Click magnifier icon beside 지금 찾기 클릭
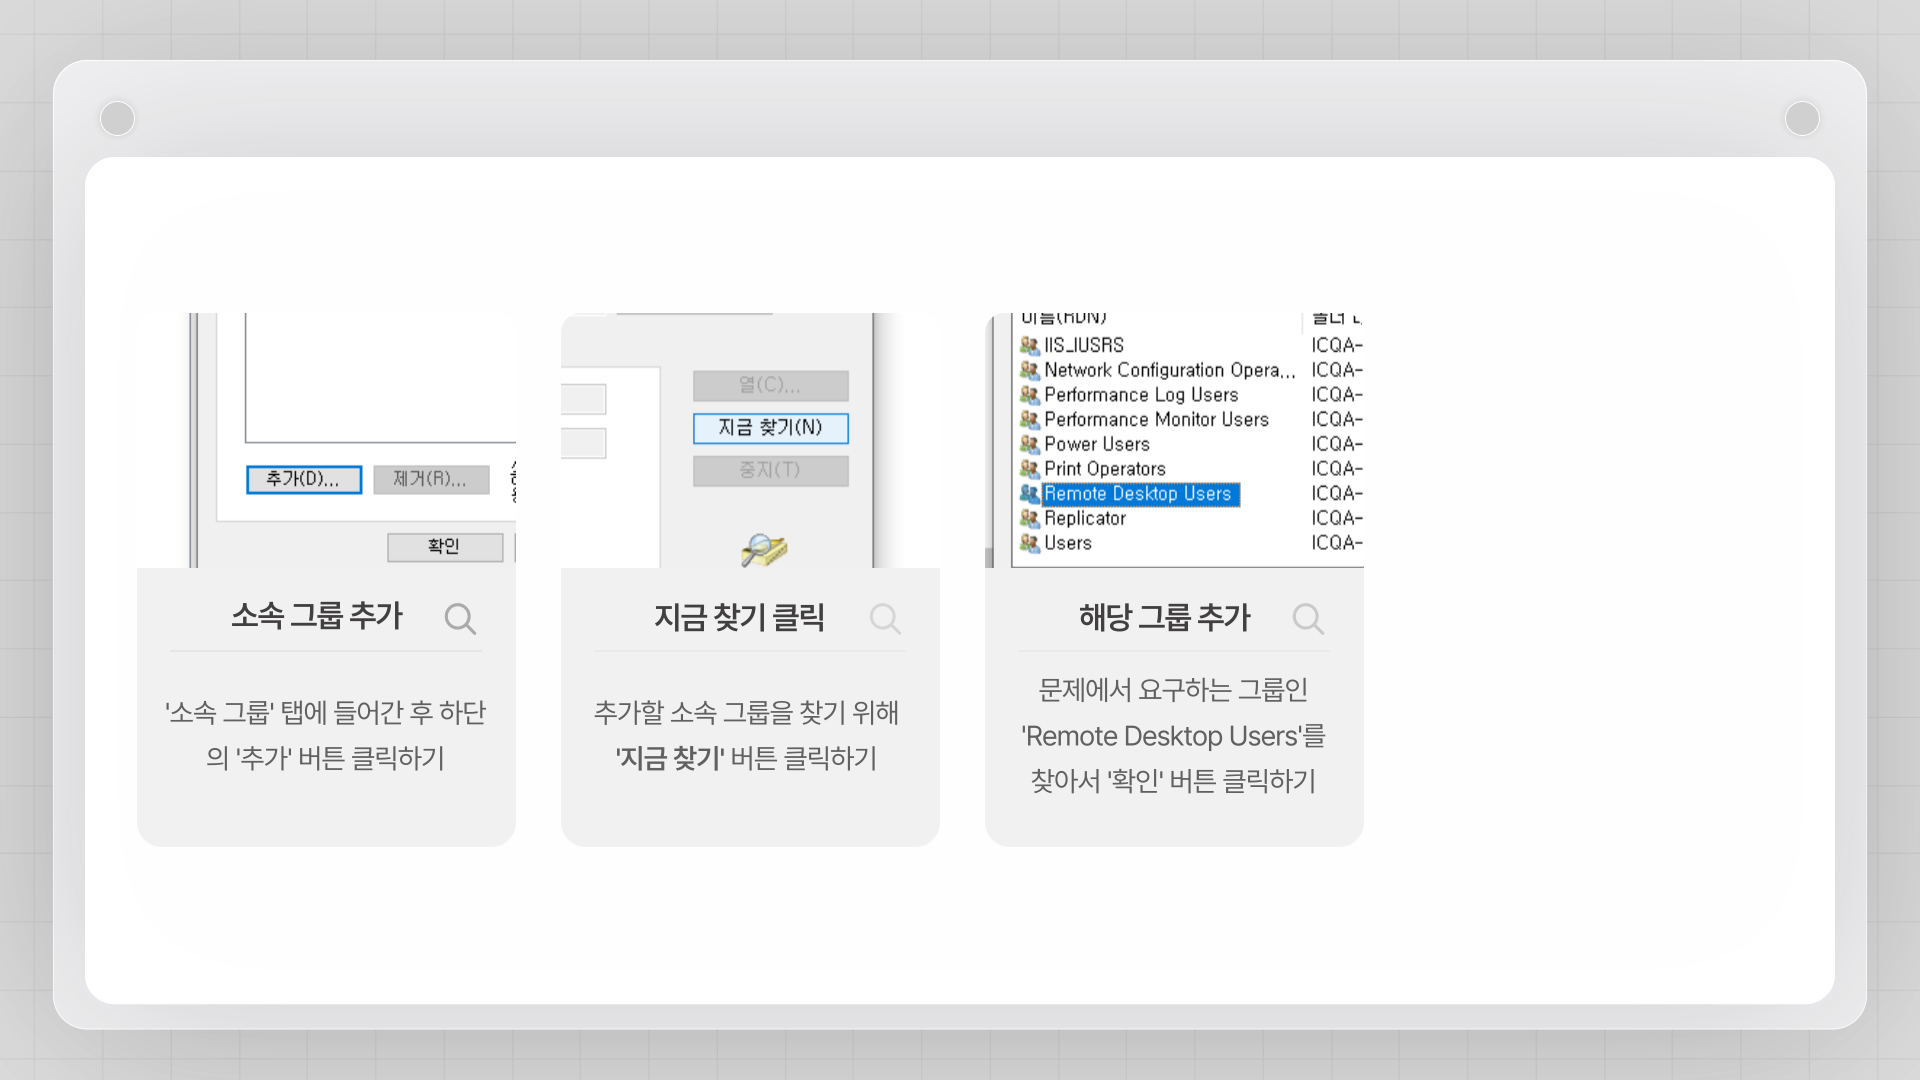 coord(885,619)
